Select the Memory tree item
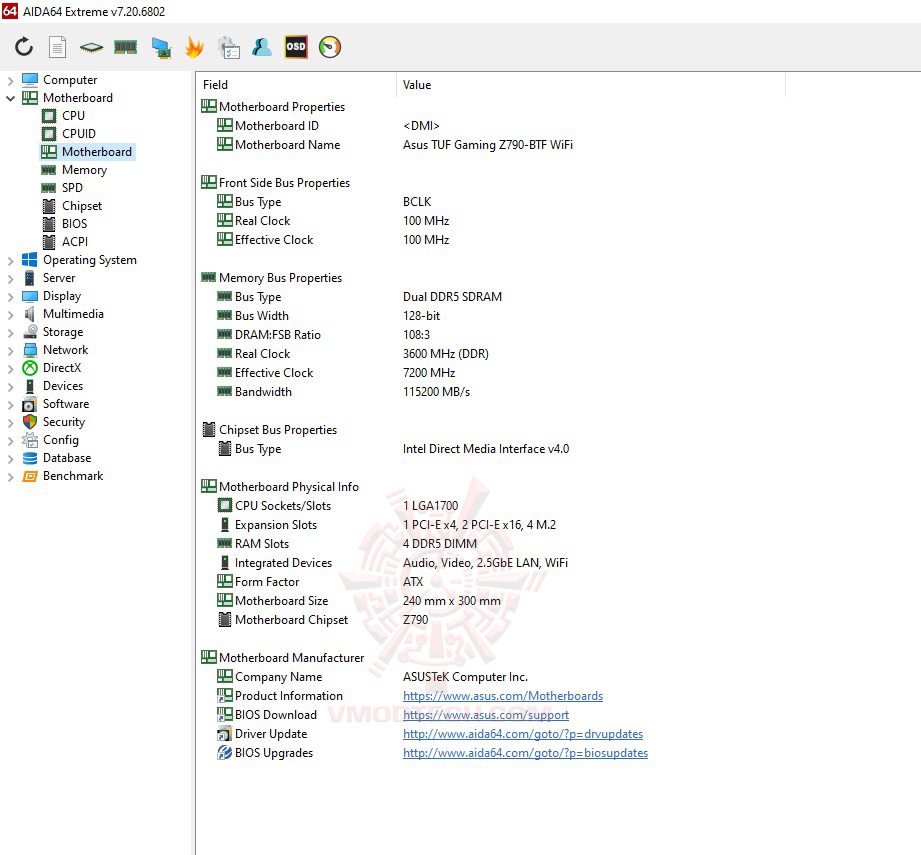 click(x=85, y=170)
